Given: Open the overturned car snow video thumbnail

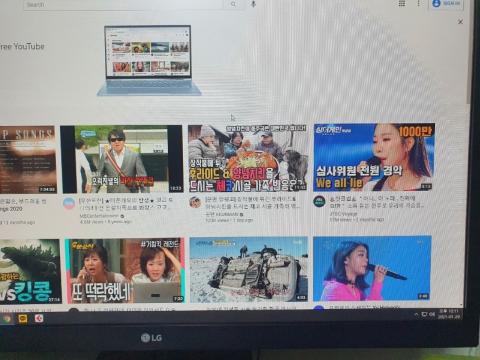Looking at the screenshot, I should click(249, 269).
